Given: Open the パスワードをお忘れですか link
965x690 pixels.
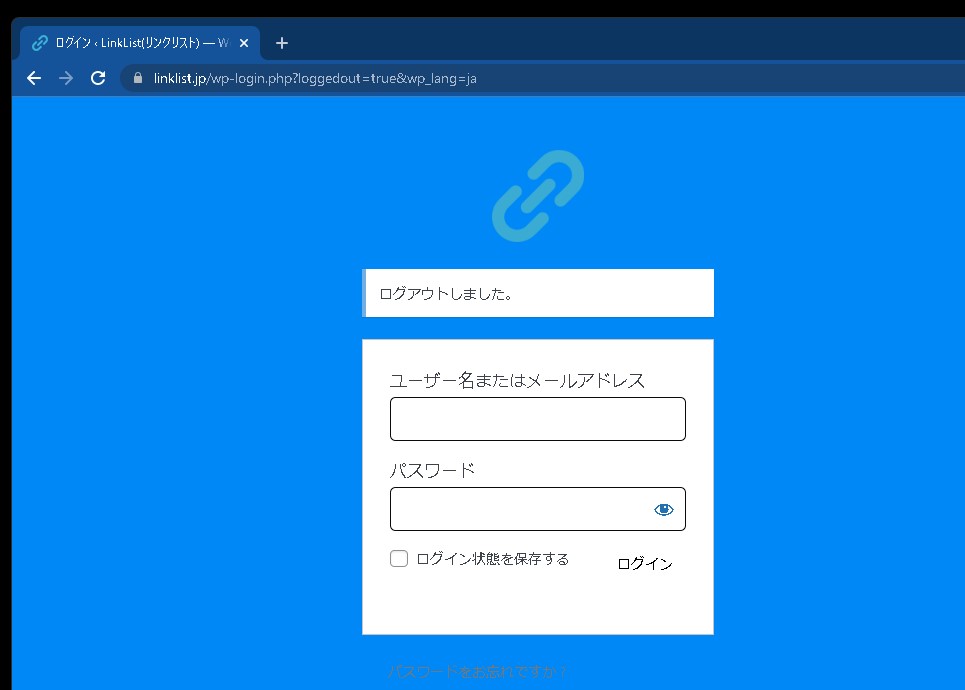Looking at the screenshot, I should [x=478, y=672].
